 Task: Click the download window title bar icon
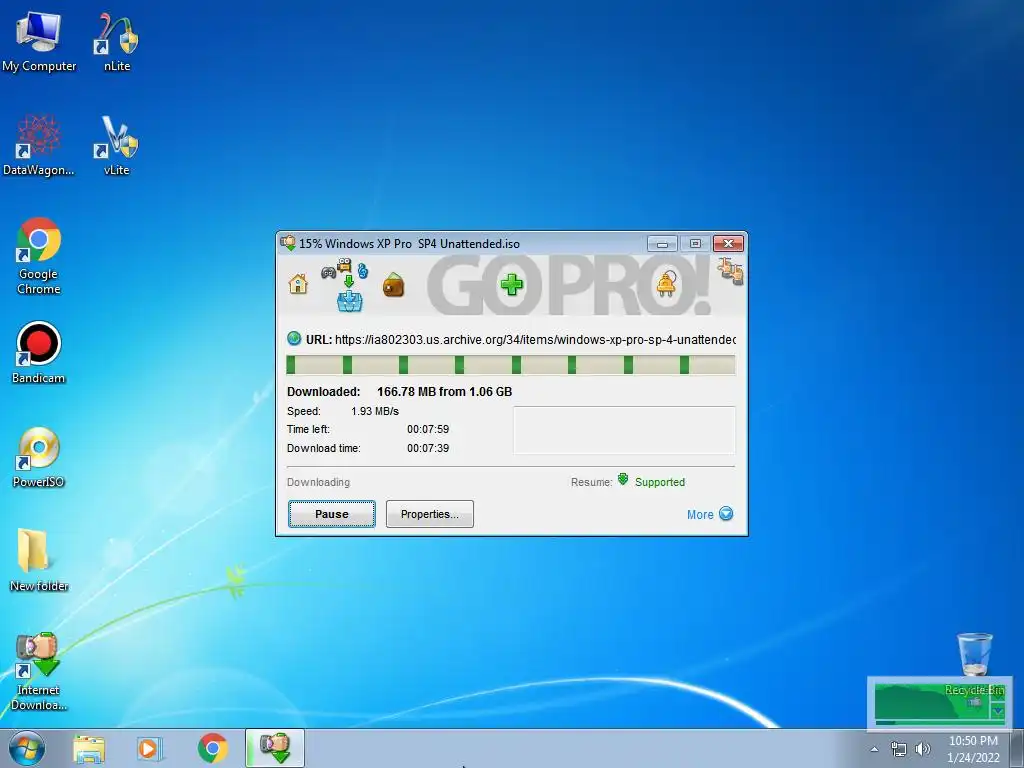click(x=288, y=243)
